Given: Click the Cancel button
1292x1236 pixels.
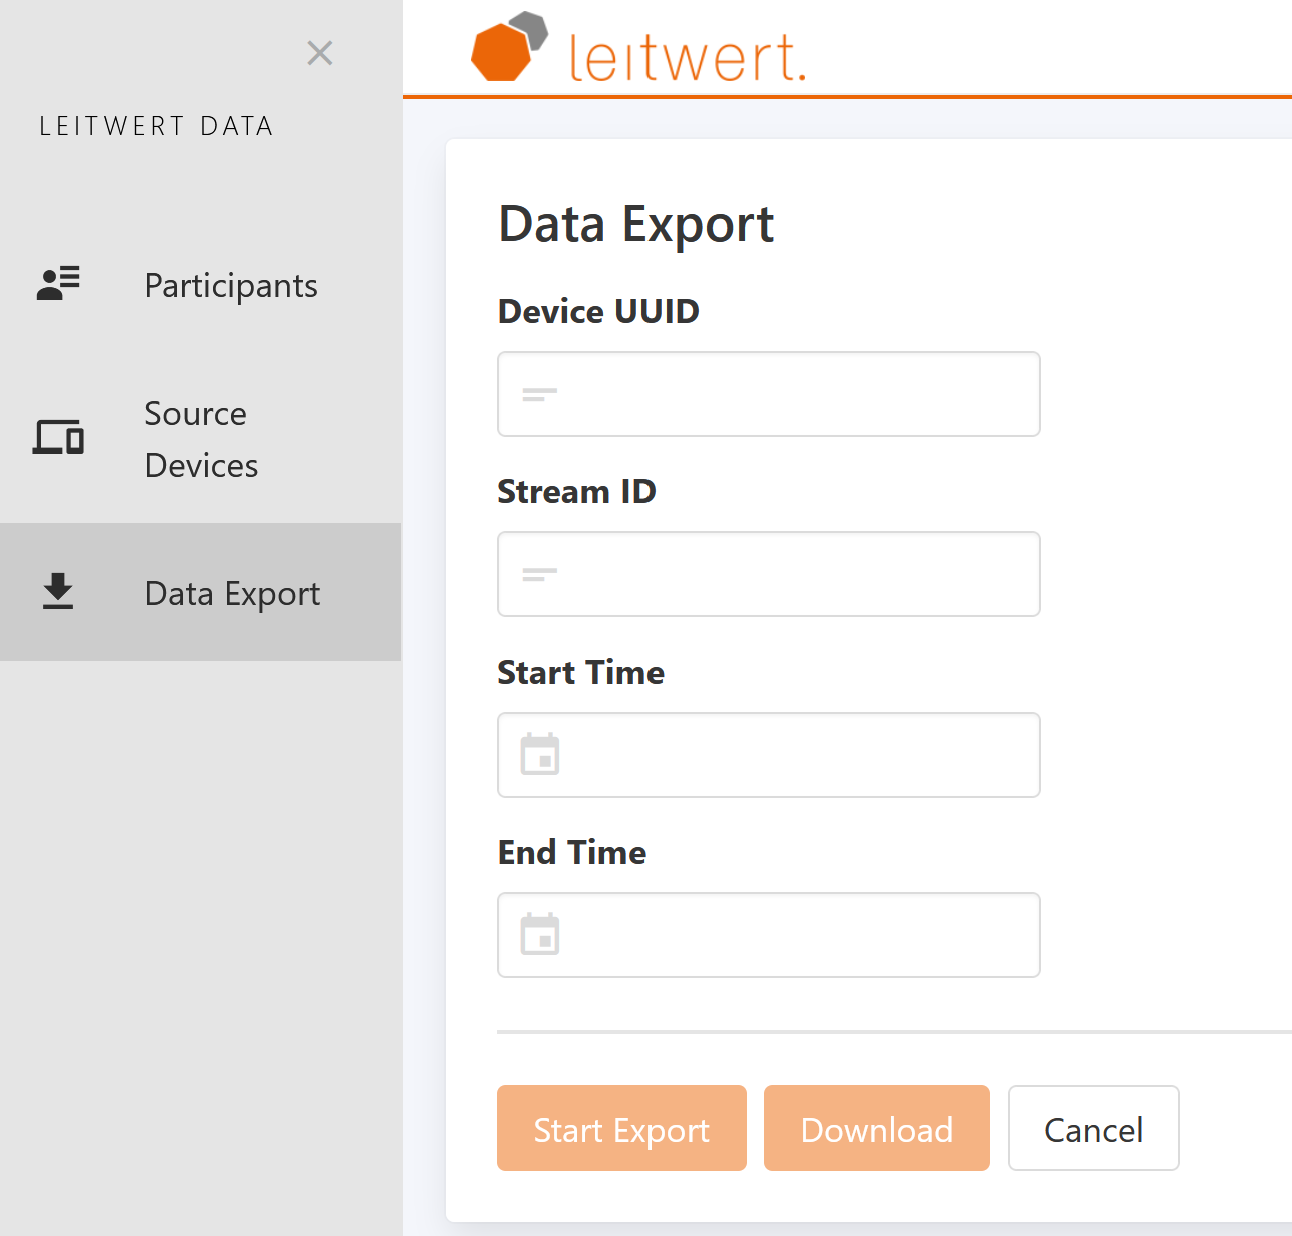Looking at the screenshot, I should click(1093, 1128).
